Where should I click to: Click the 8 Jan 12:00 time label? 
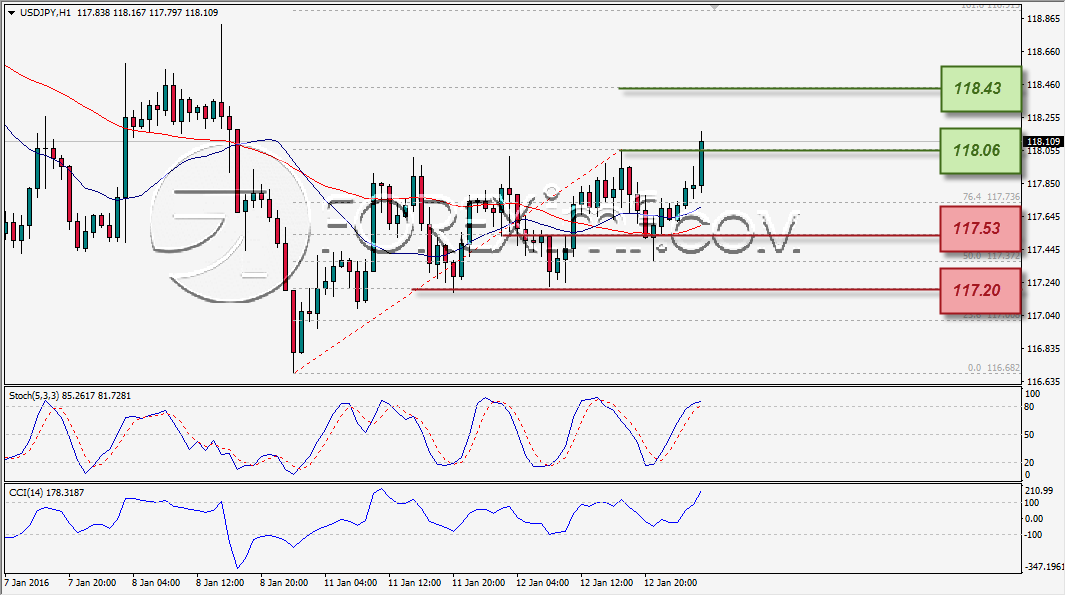[220, 582]
